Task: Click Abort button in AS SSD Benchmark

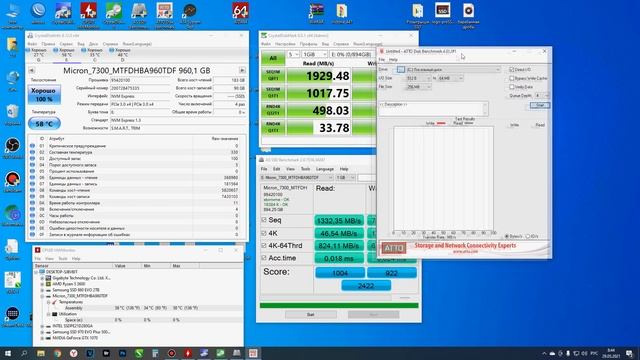Action: (373, 315)
